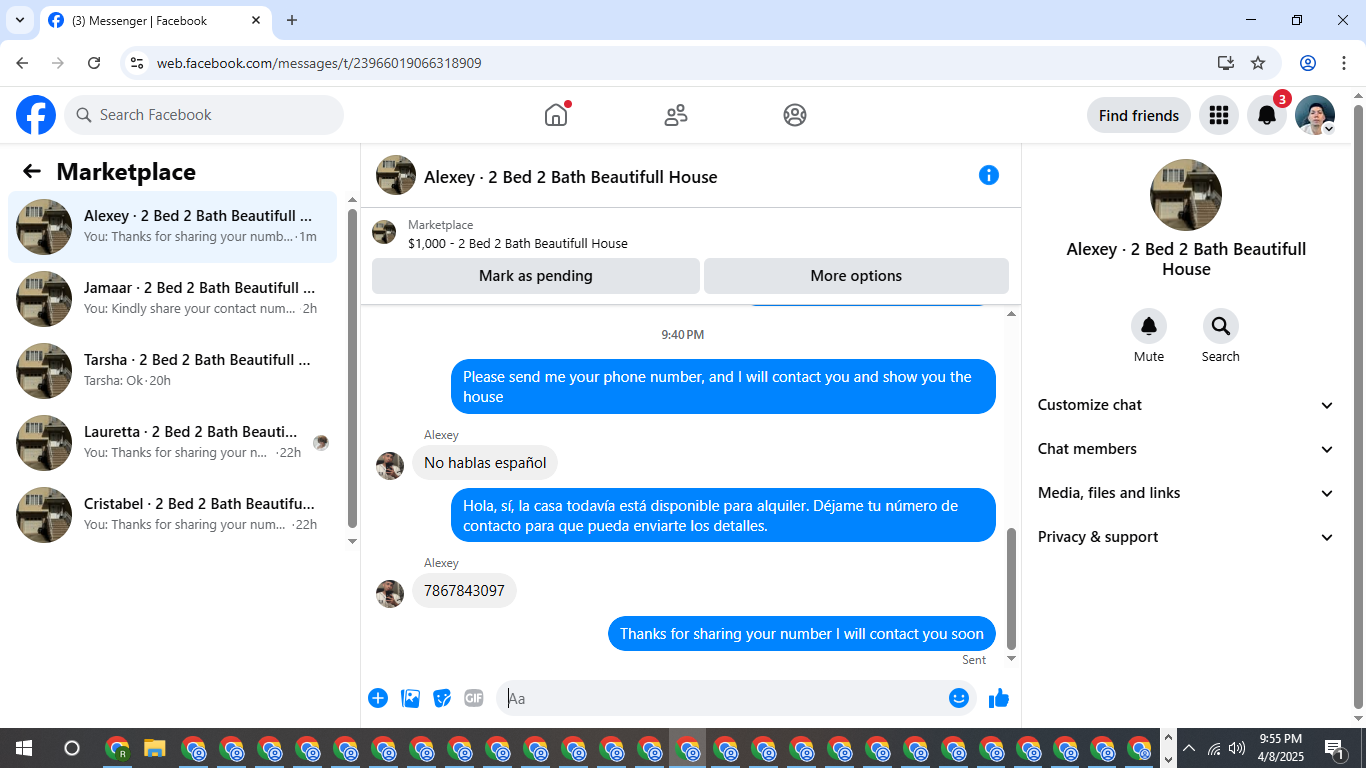Choose a GIF icon in composer
The image size is (1366, 768).
tap(474, 698)
